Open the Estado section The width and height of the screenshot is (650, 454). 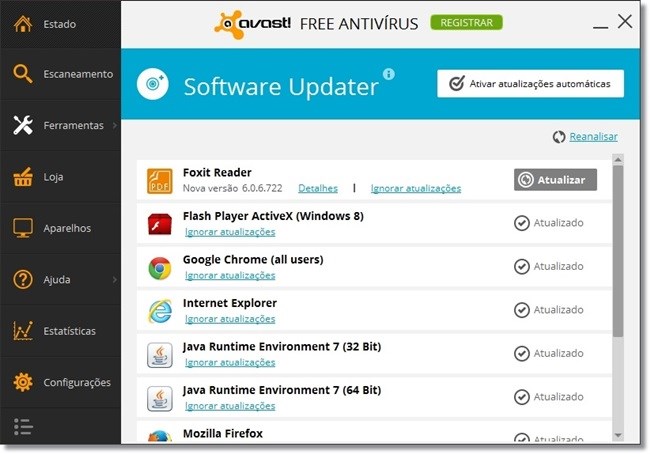coord(59,24)
